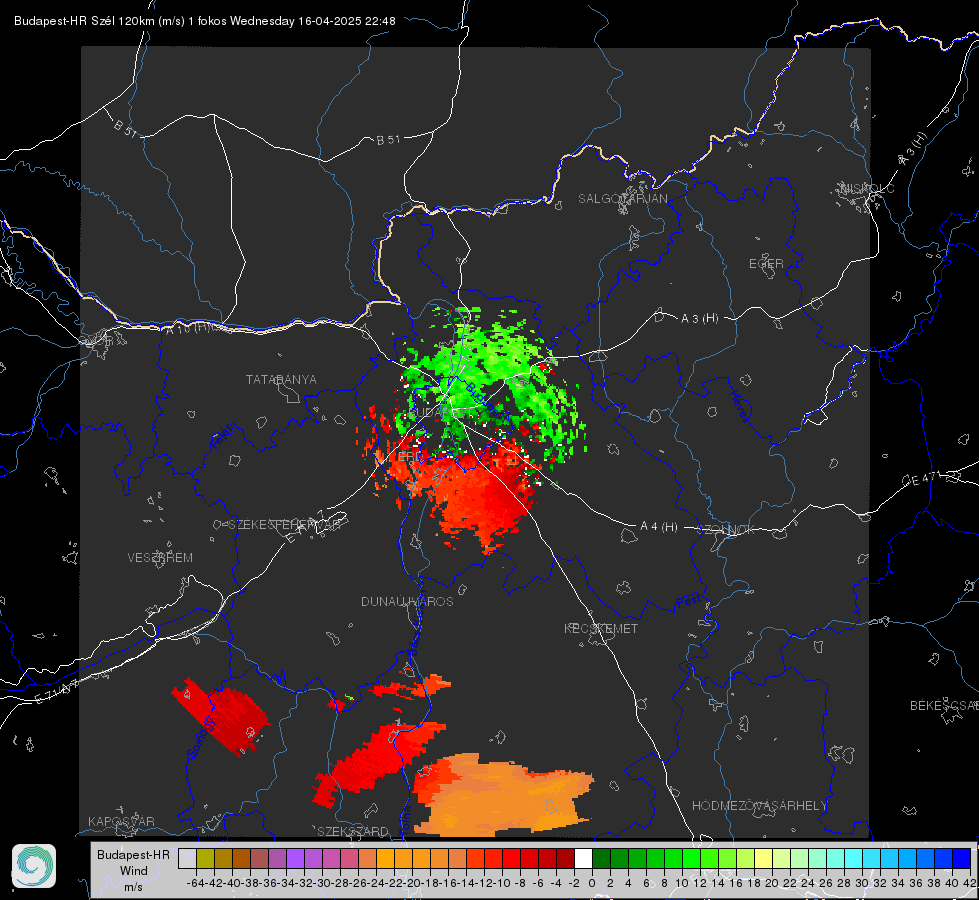
Task: Click the SZEKSZÁRD city label
Action: (353, 831)
